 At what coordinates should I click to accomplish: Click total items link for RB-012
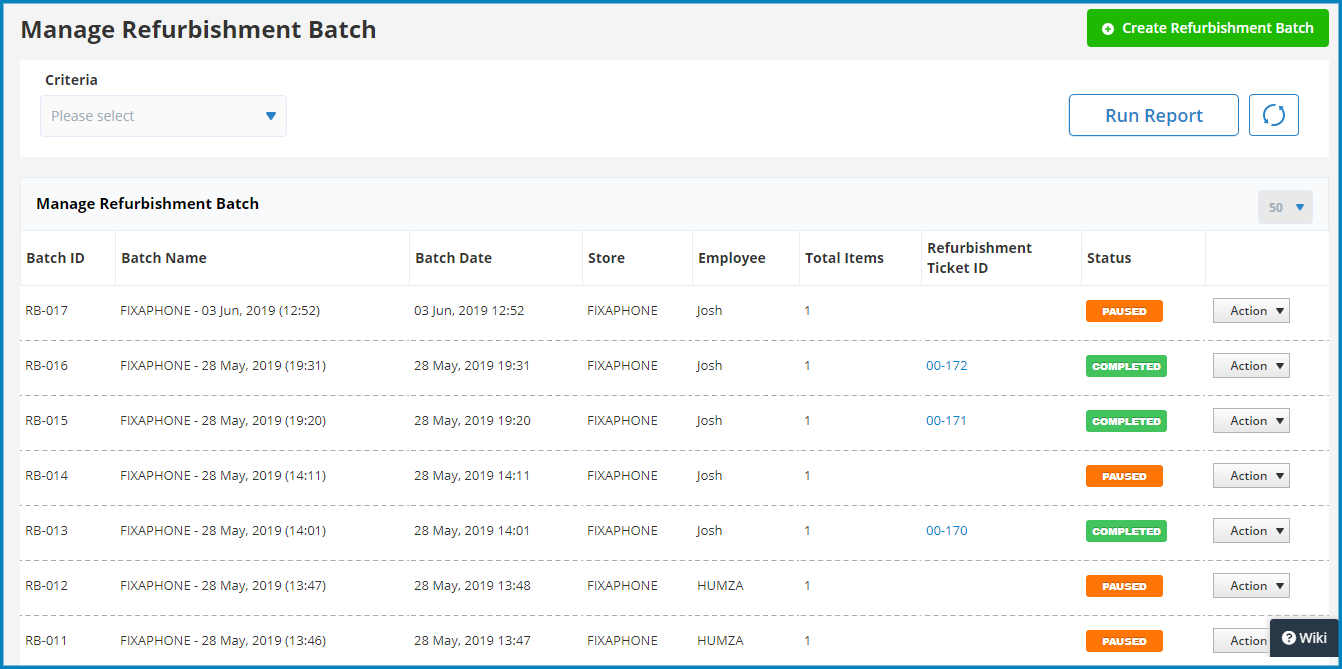pyautogui.click(x=807, y=586)
